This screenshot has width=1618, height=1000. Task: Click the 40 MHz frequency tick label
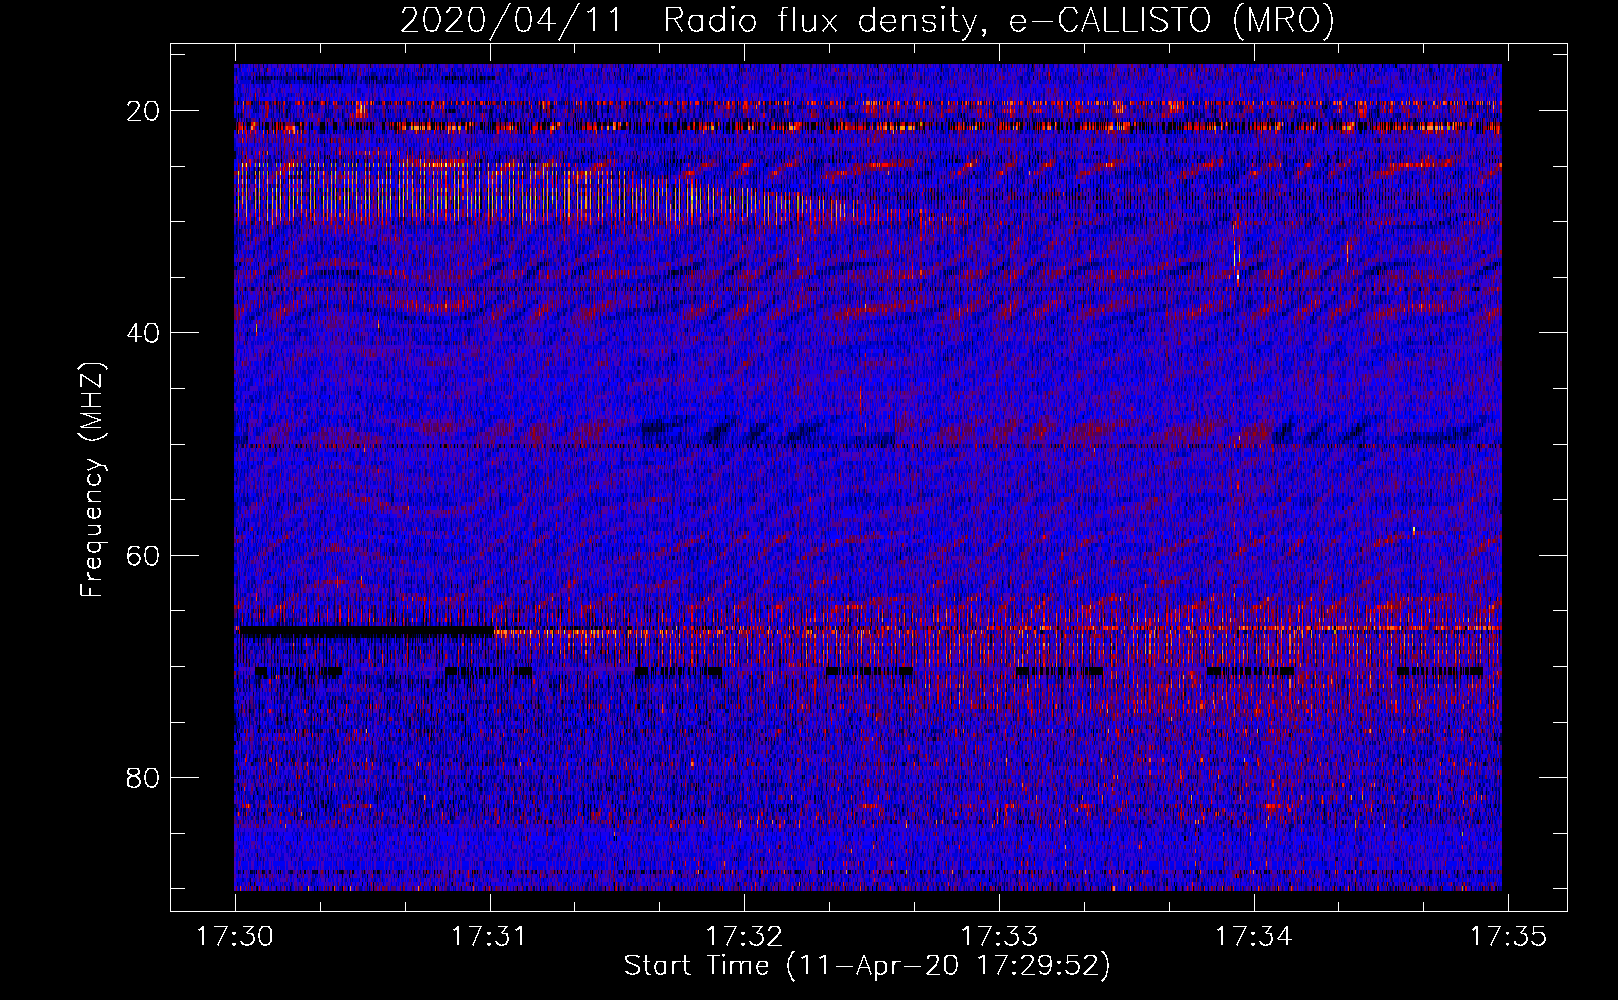coord(144,333)
